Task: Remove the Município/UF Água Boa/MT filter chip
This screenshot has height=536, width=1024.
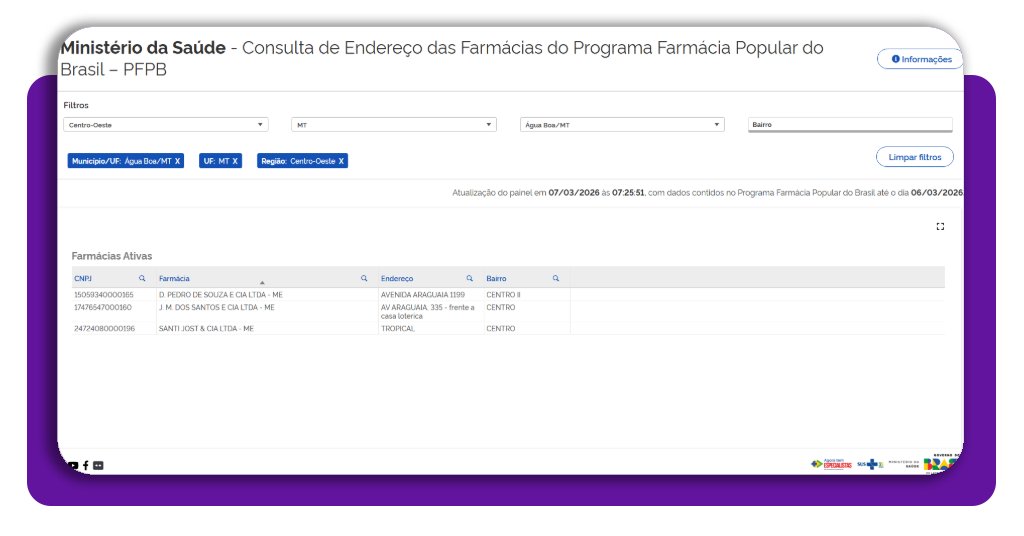Action: [x=177, y=161]
